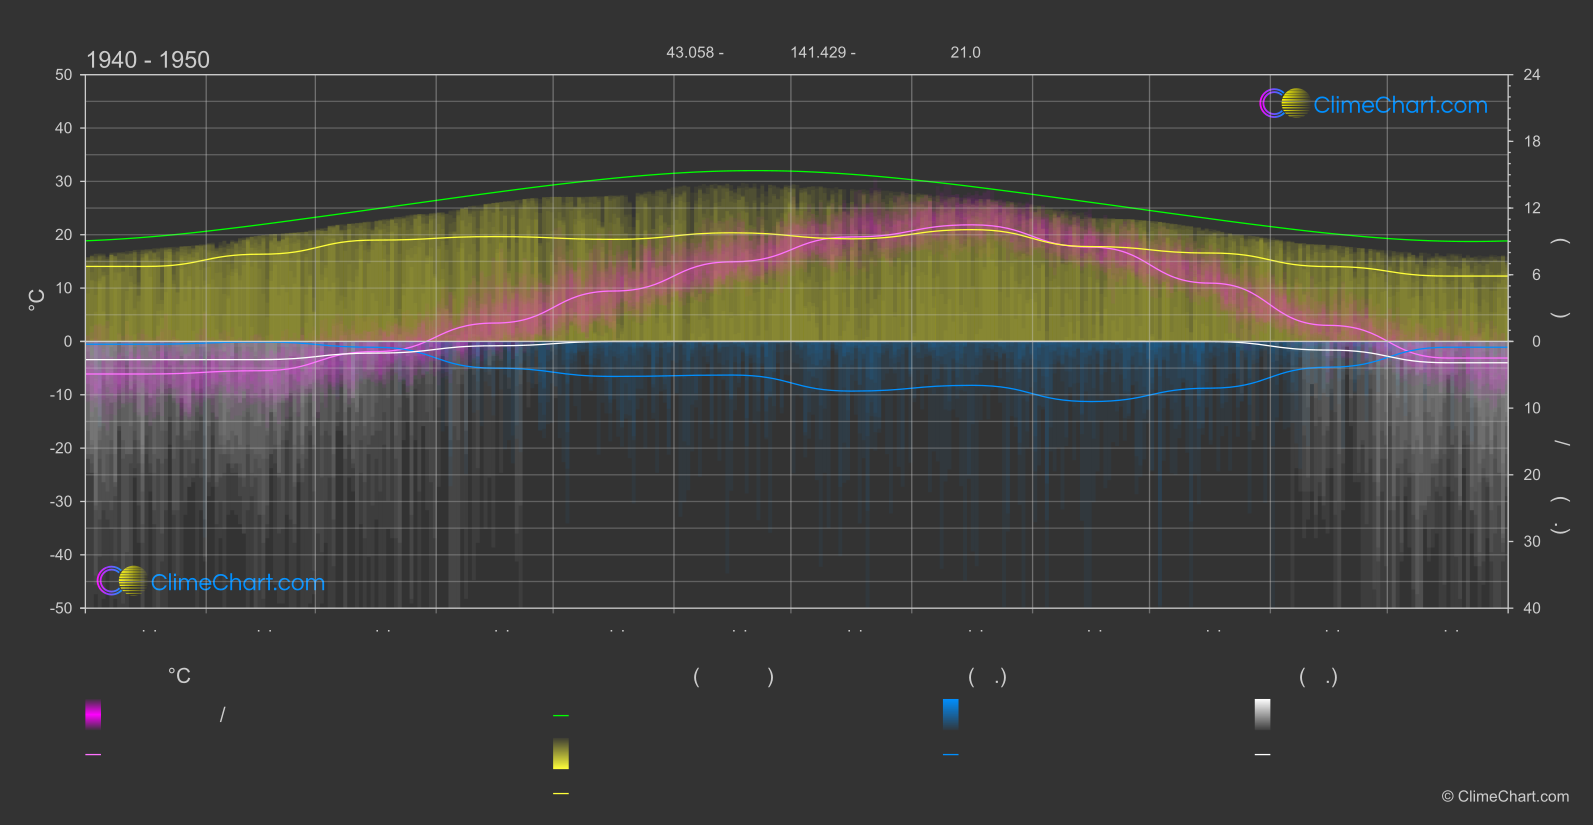Screen dimensions: 1593x825
Task: Click the magenta temperature range legend swatch
Action: tap(93, 714)
